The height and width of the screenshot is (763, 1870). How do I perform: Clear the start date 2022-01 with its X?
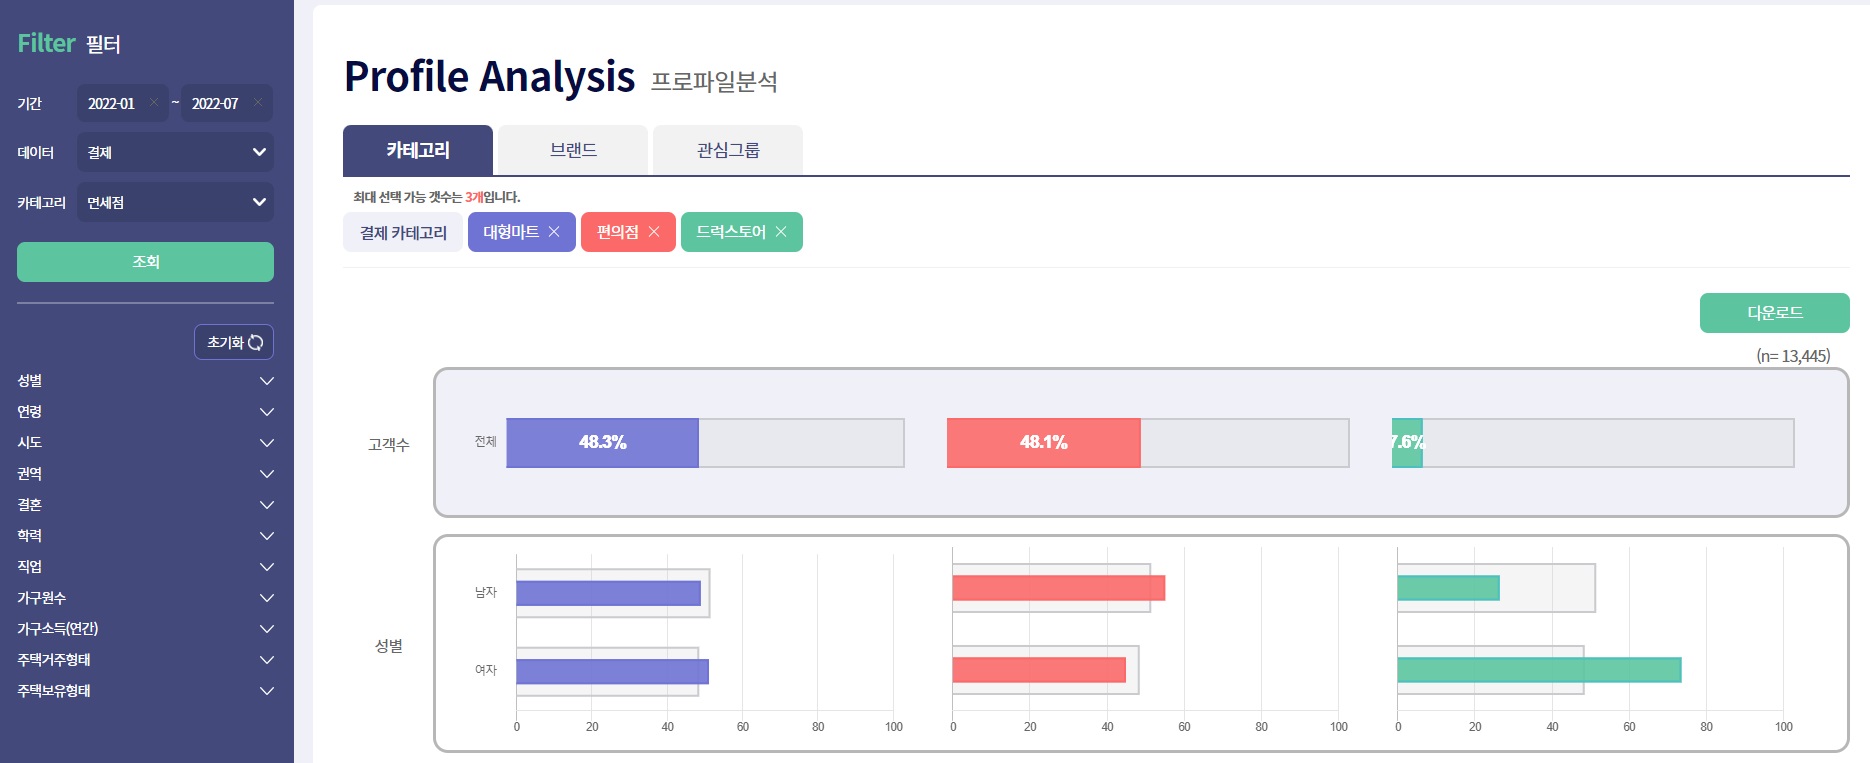tap(154, 102)
